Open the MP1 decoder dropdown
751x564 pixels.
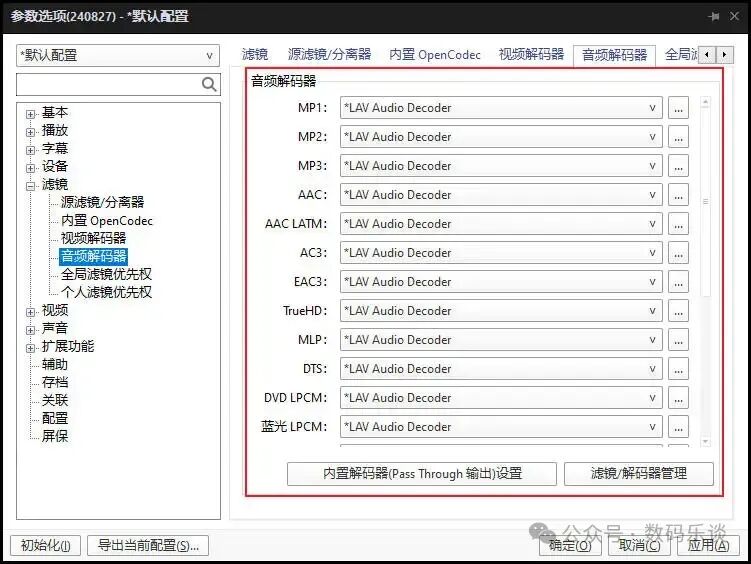point(501,108)
